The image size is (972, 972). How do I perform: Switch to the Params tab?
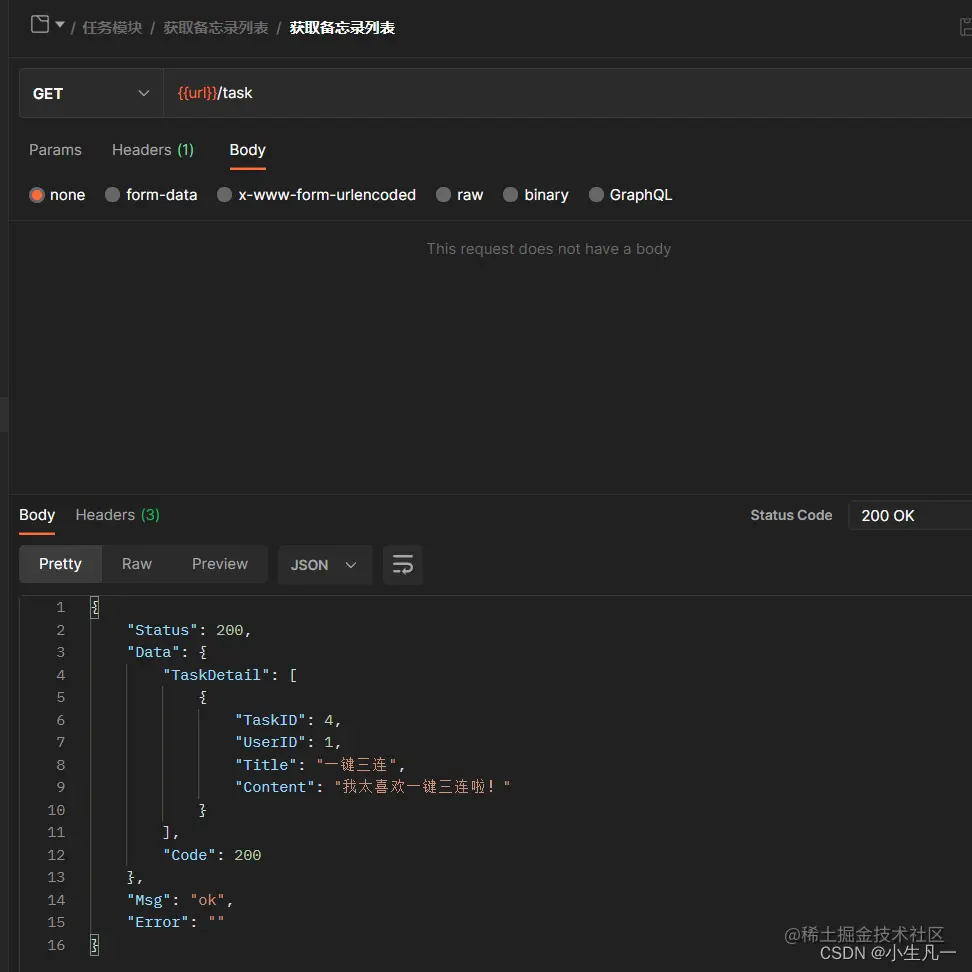(55, 150)
